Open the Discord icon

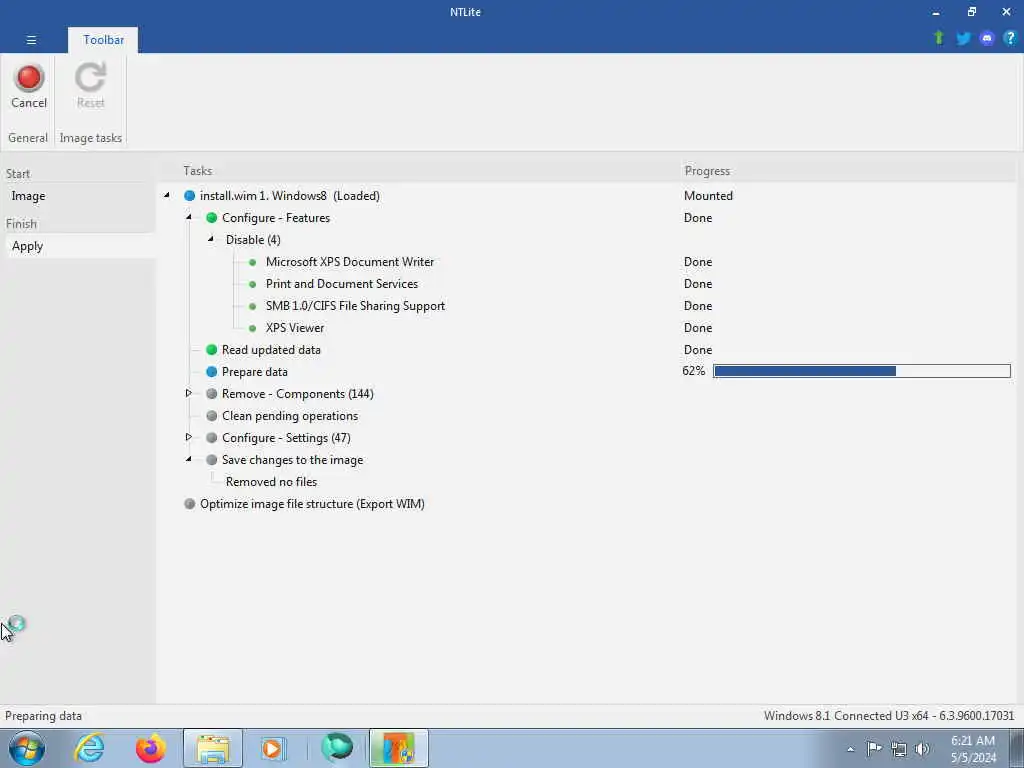(987, 38)
